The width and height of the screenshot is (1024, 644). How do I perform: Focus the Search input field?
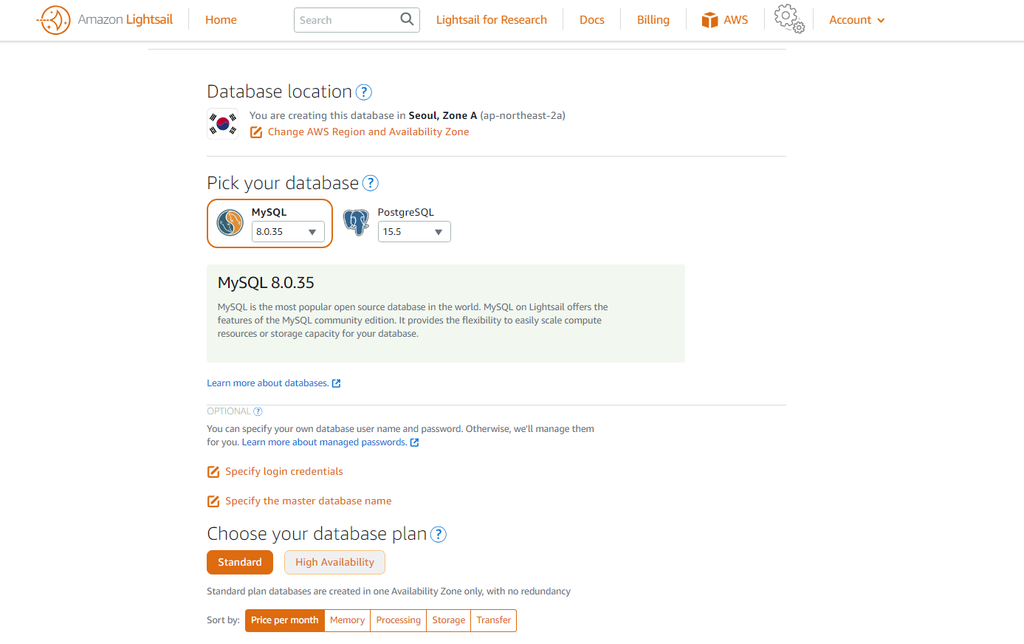point(346,20)
